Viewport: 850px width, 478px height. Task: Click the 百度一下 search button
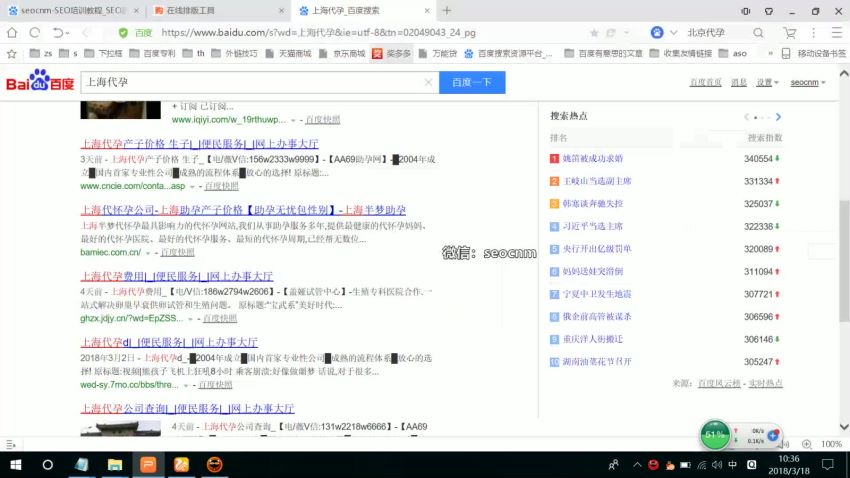click(472, 82)
